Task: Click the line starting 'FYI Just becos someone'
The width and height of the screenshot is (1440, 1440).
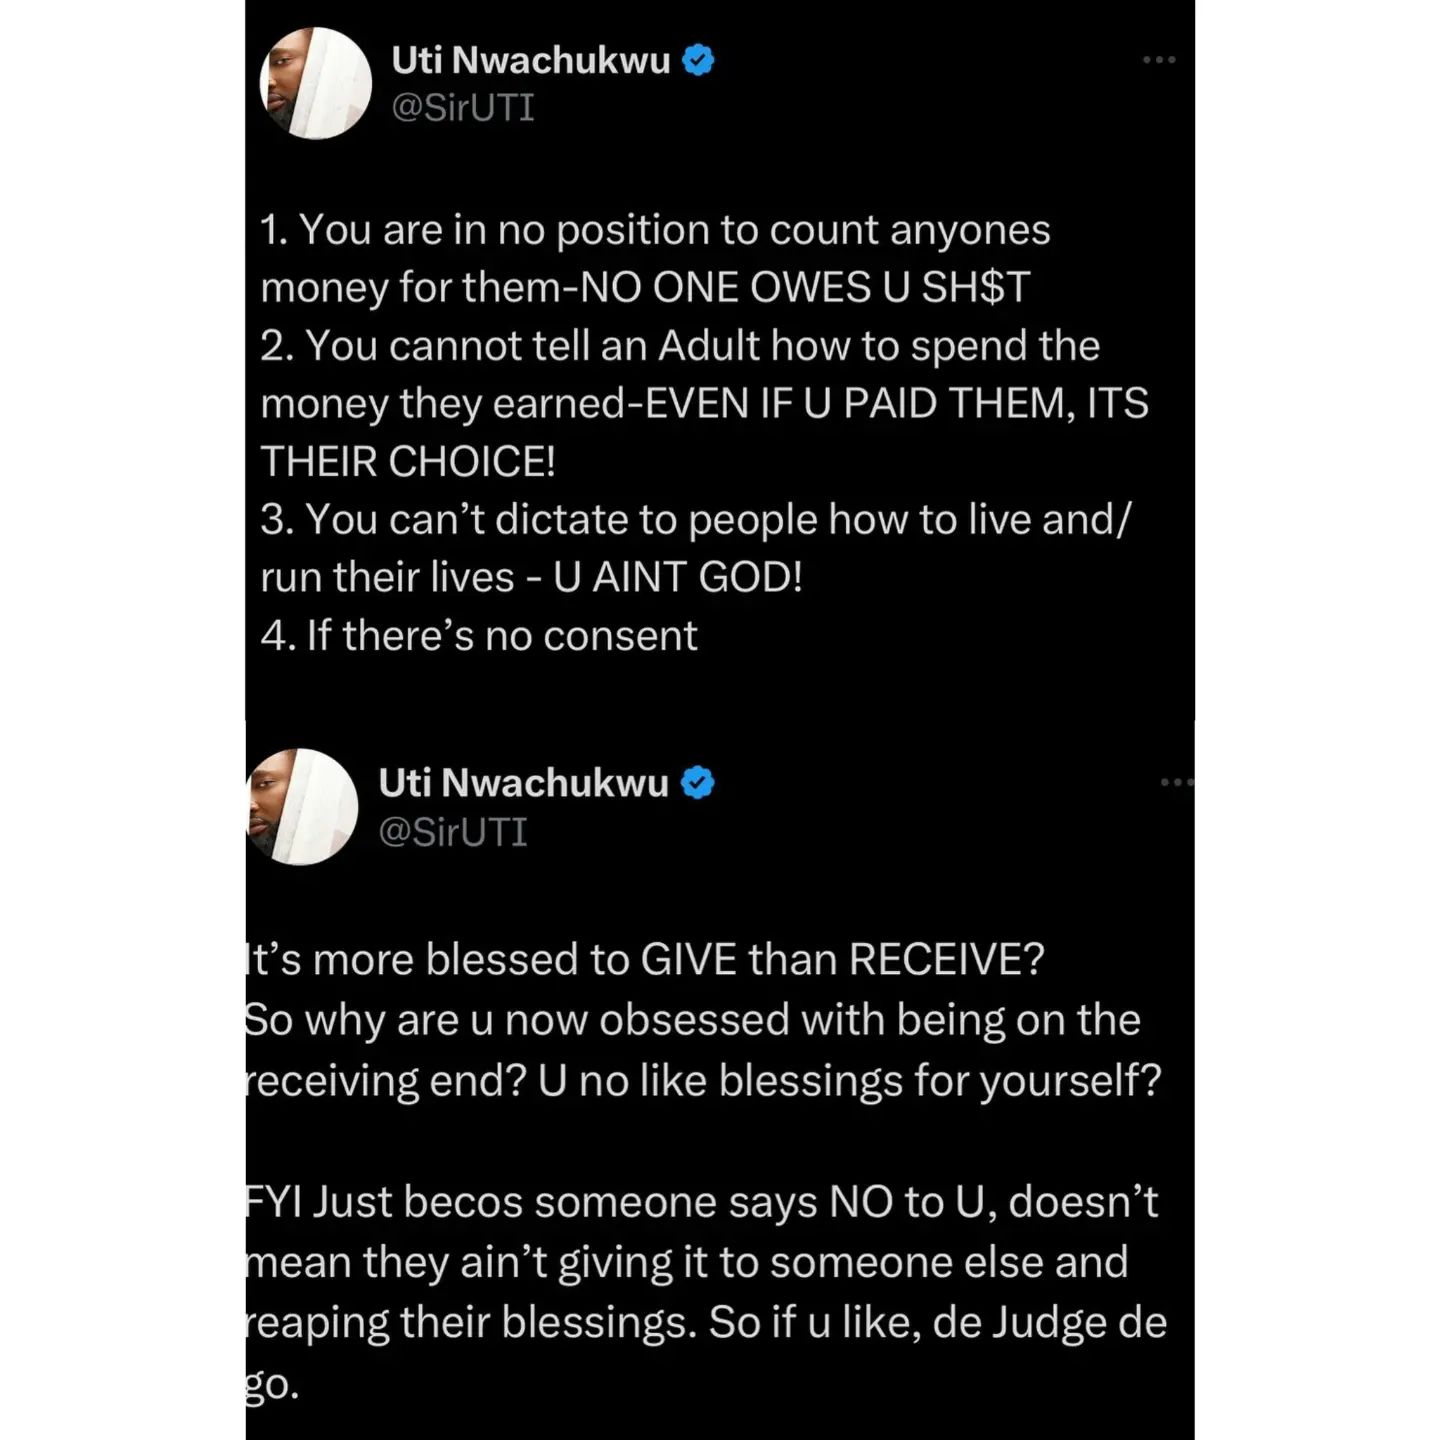Action: 702,1202
